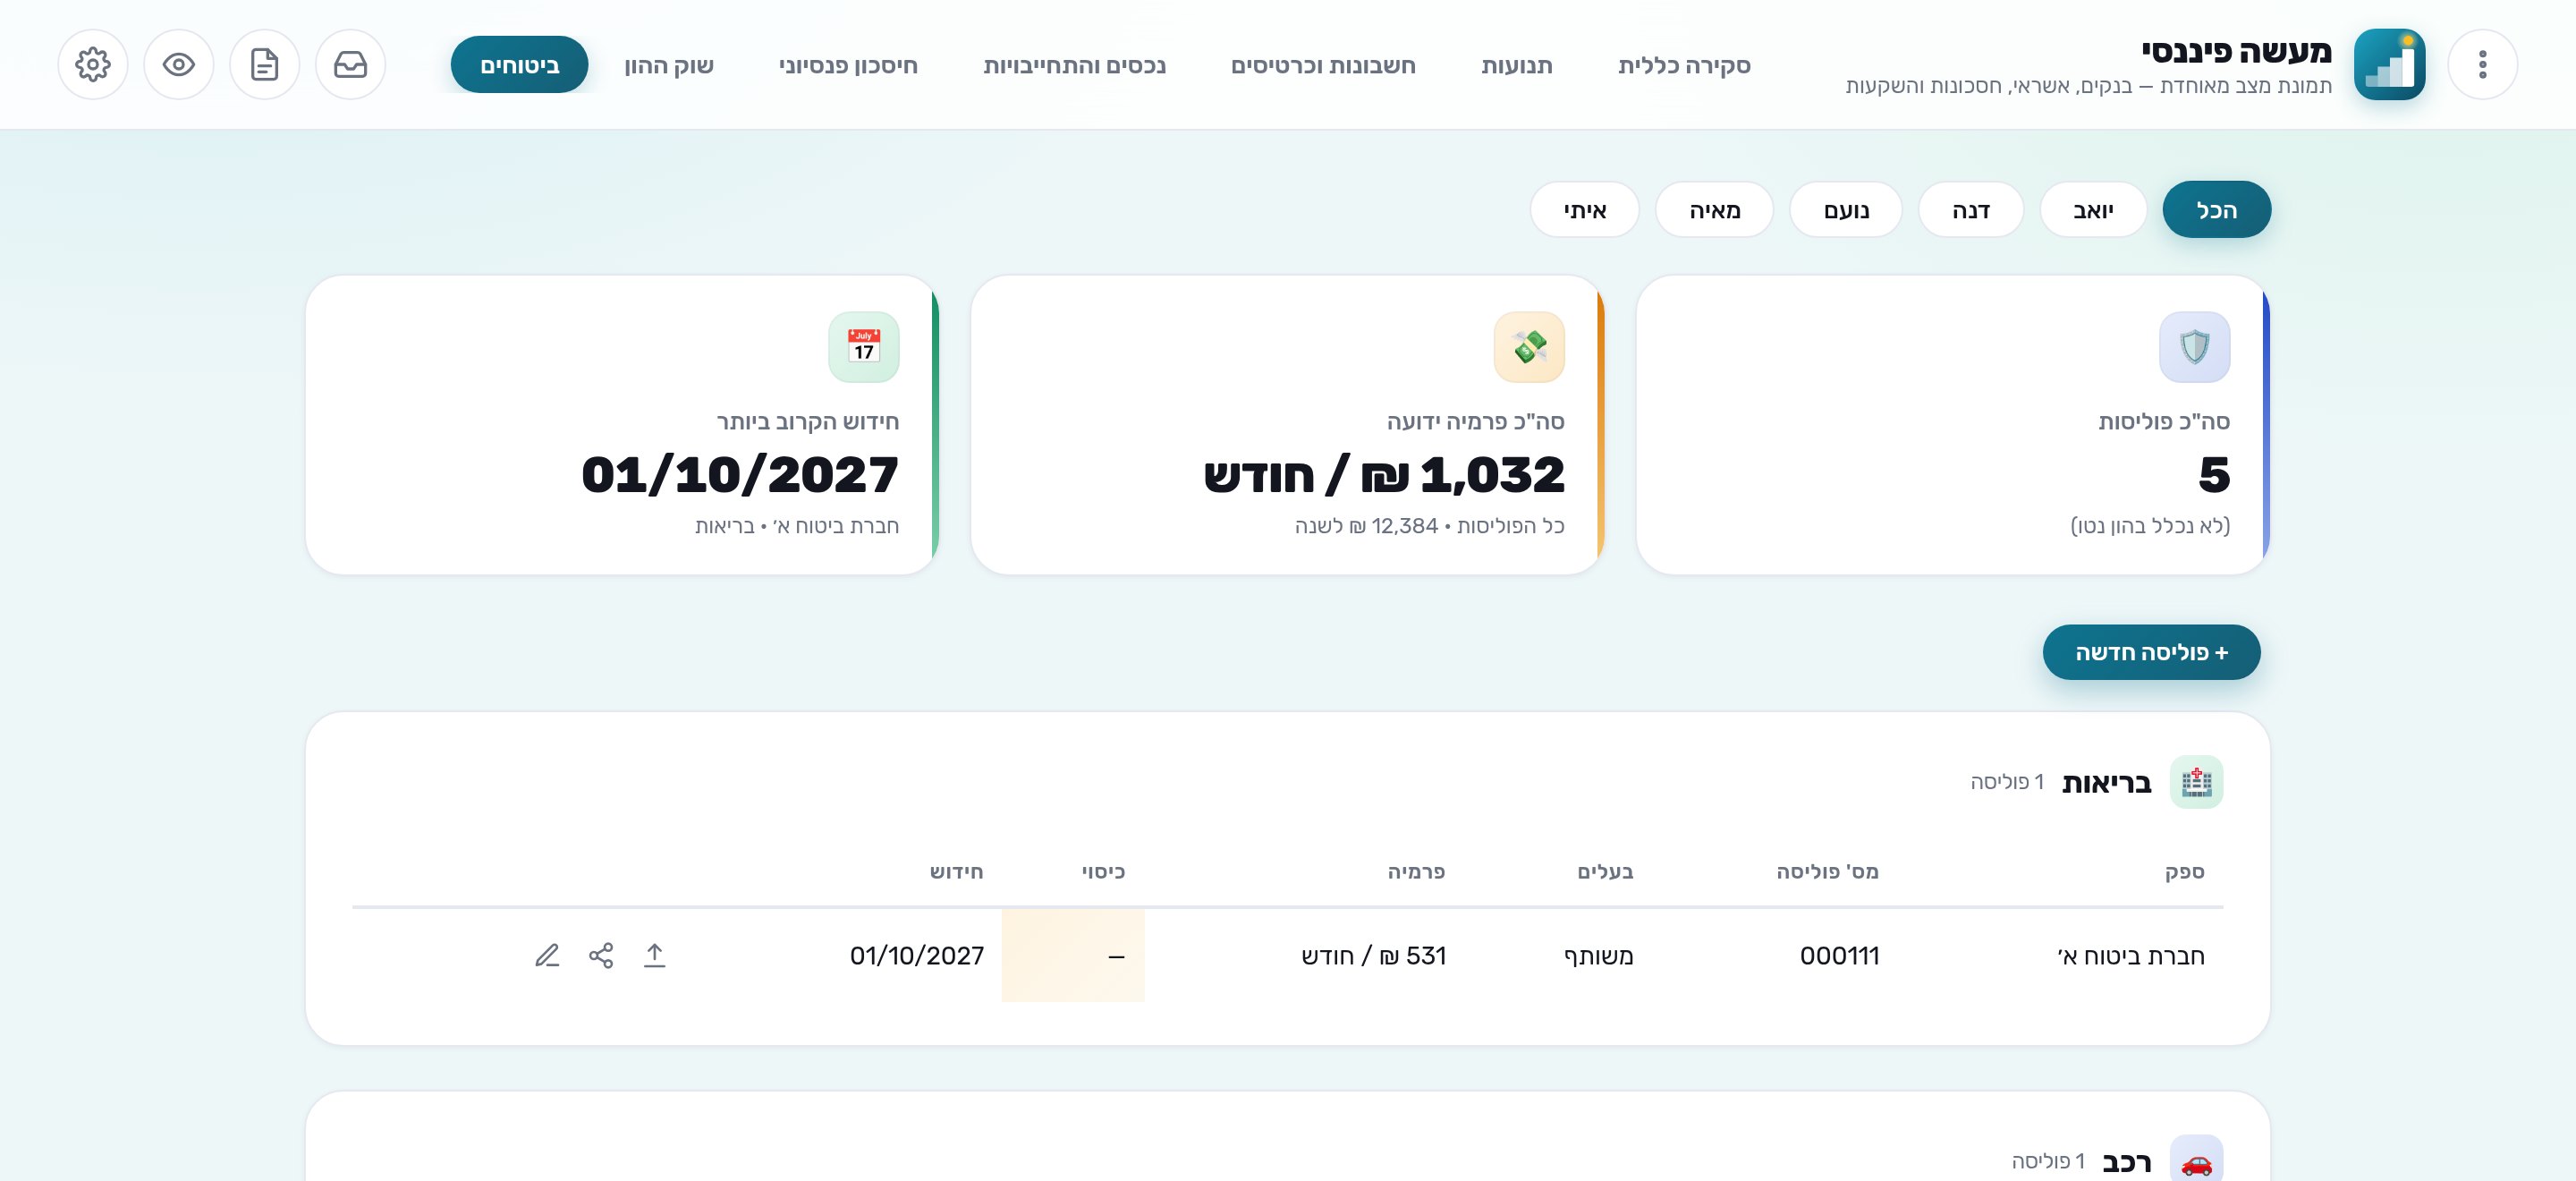Filter policies by מאיה
This screenshot has height=1181, width=2576.
click(x=1715, y=210)
